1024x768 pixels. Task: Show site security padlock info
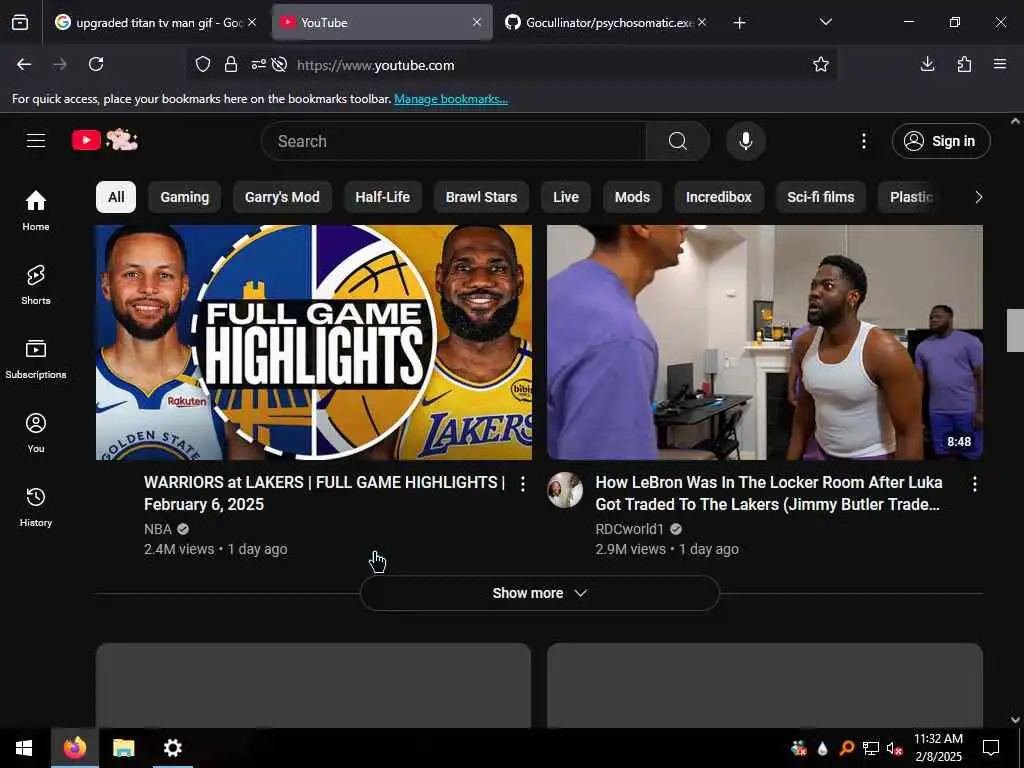point(231,65)
